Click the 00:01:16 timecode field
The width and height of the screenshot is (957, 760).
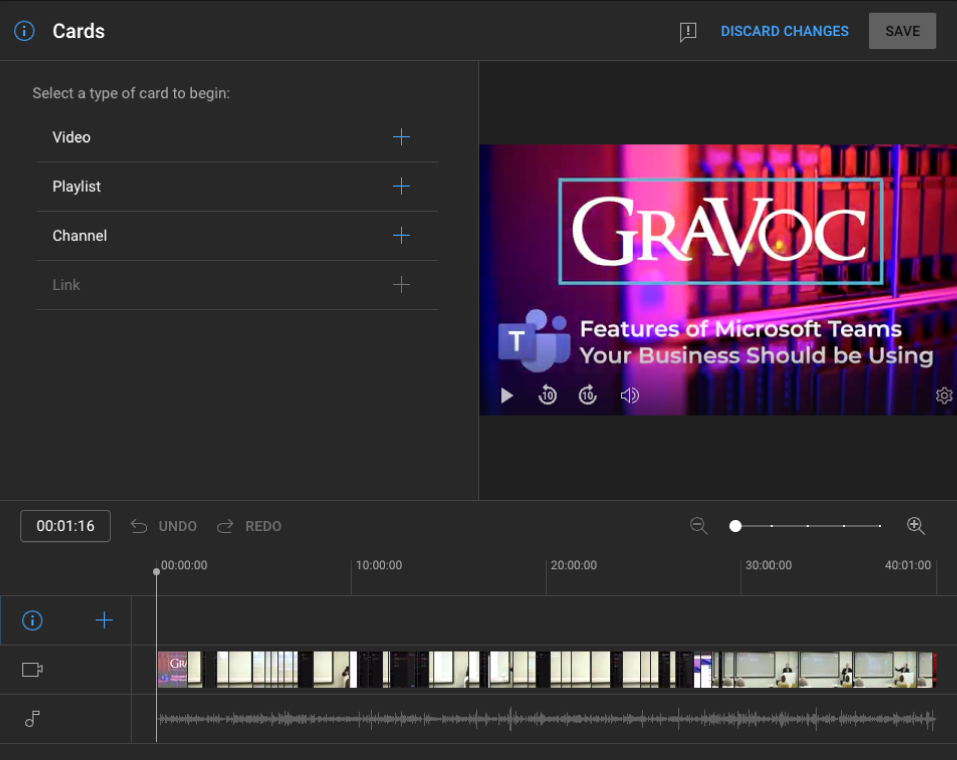point(65,526)
